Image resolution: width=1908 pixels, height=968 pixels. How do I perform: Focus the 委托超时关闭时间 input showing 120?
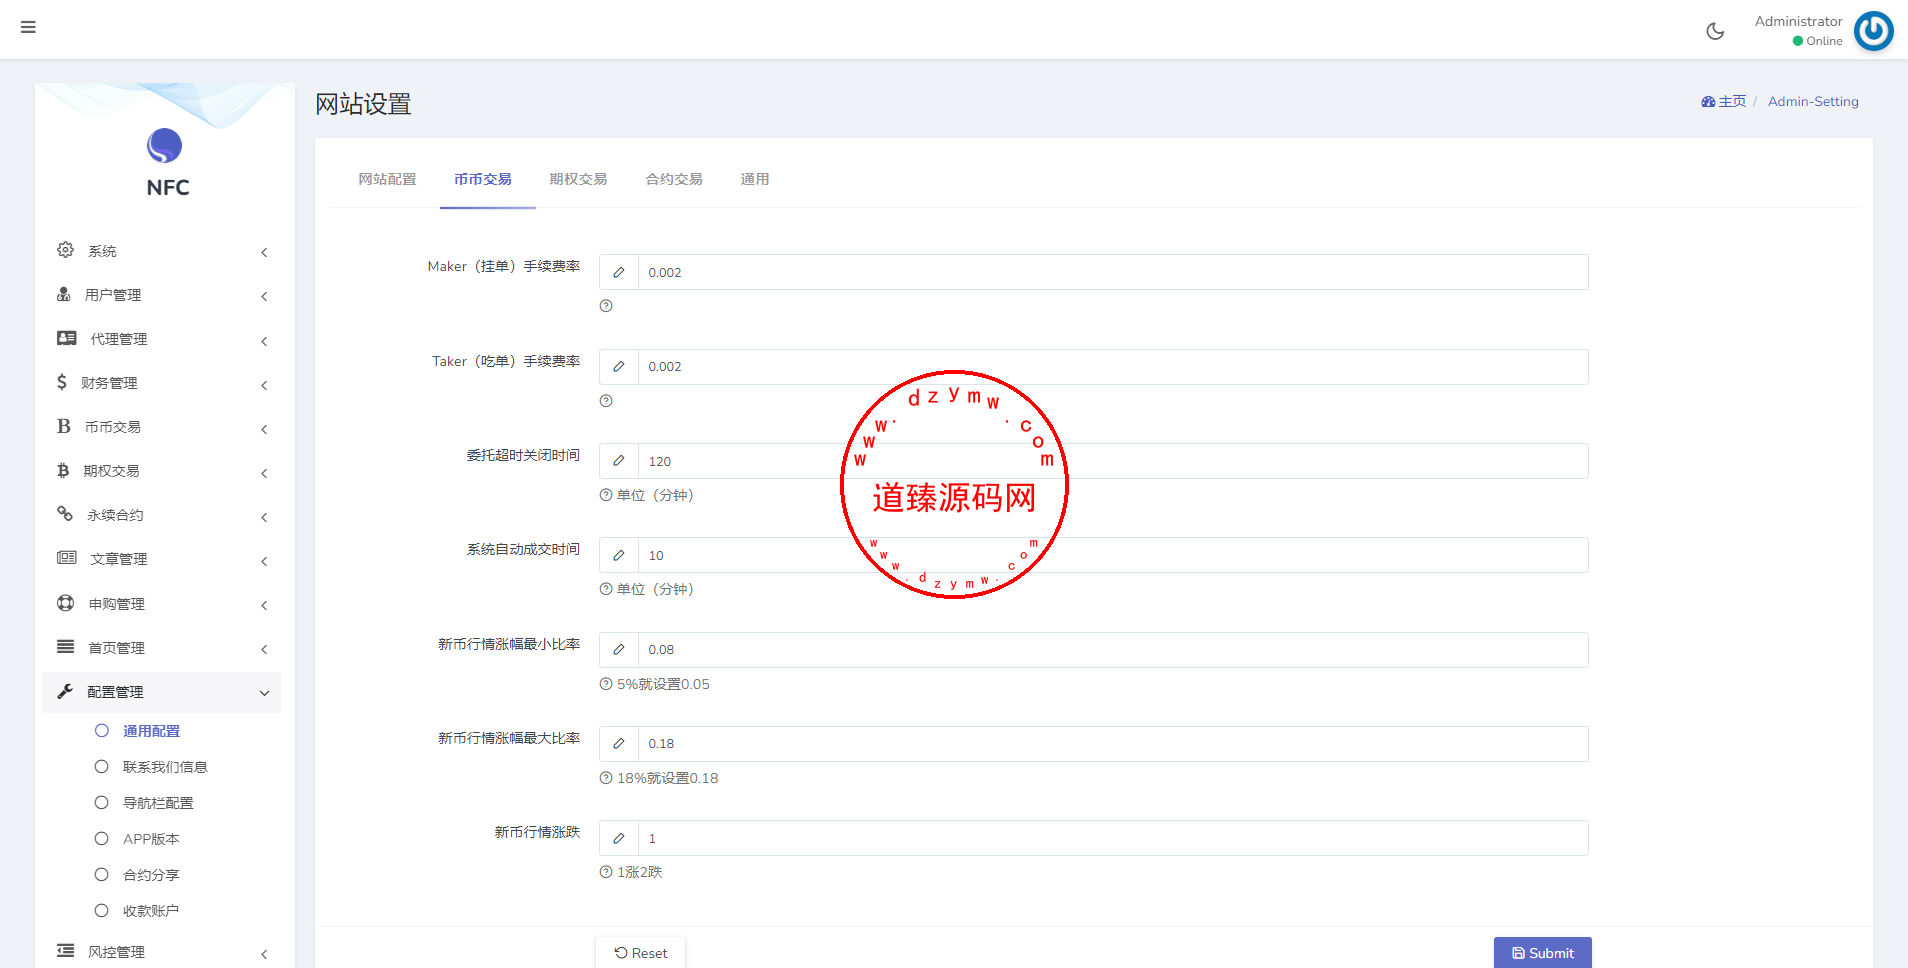(1113, 461)
